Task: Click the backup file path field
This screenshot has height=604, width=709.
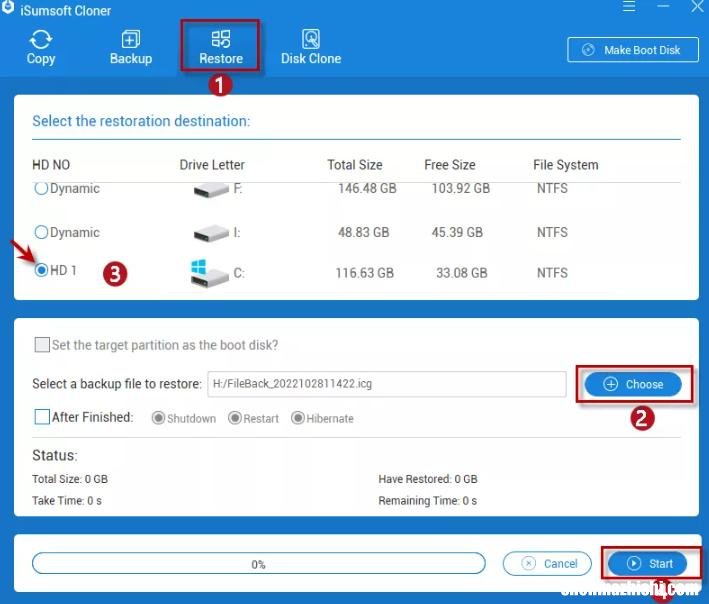Action: pos(386,384)
